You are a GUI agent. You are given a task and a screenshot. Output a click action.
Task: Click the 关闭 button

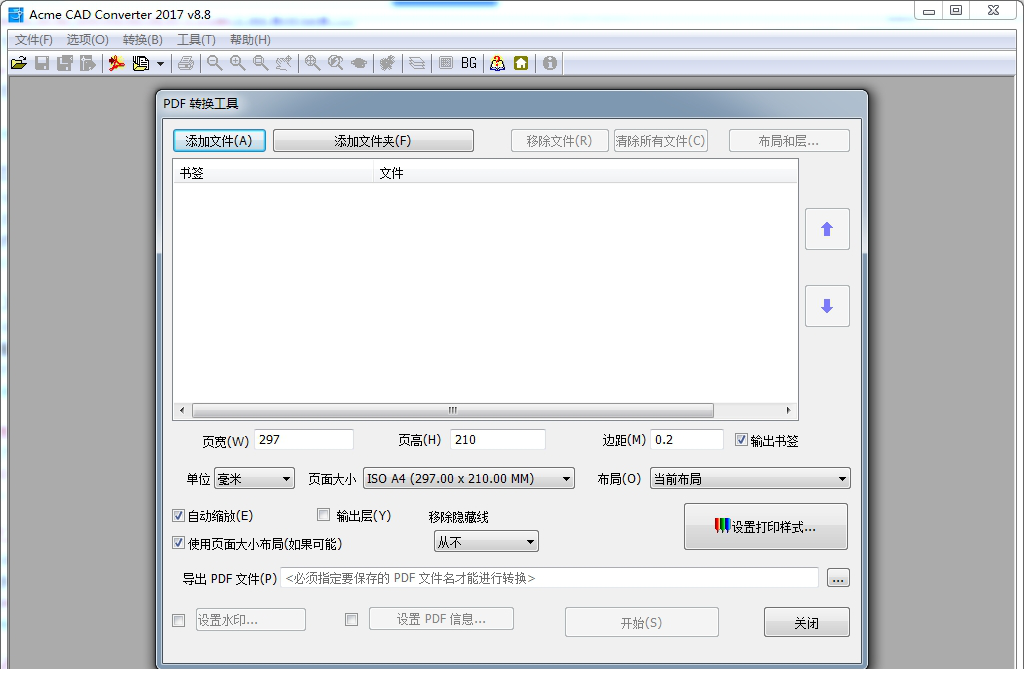807,622
